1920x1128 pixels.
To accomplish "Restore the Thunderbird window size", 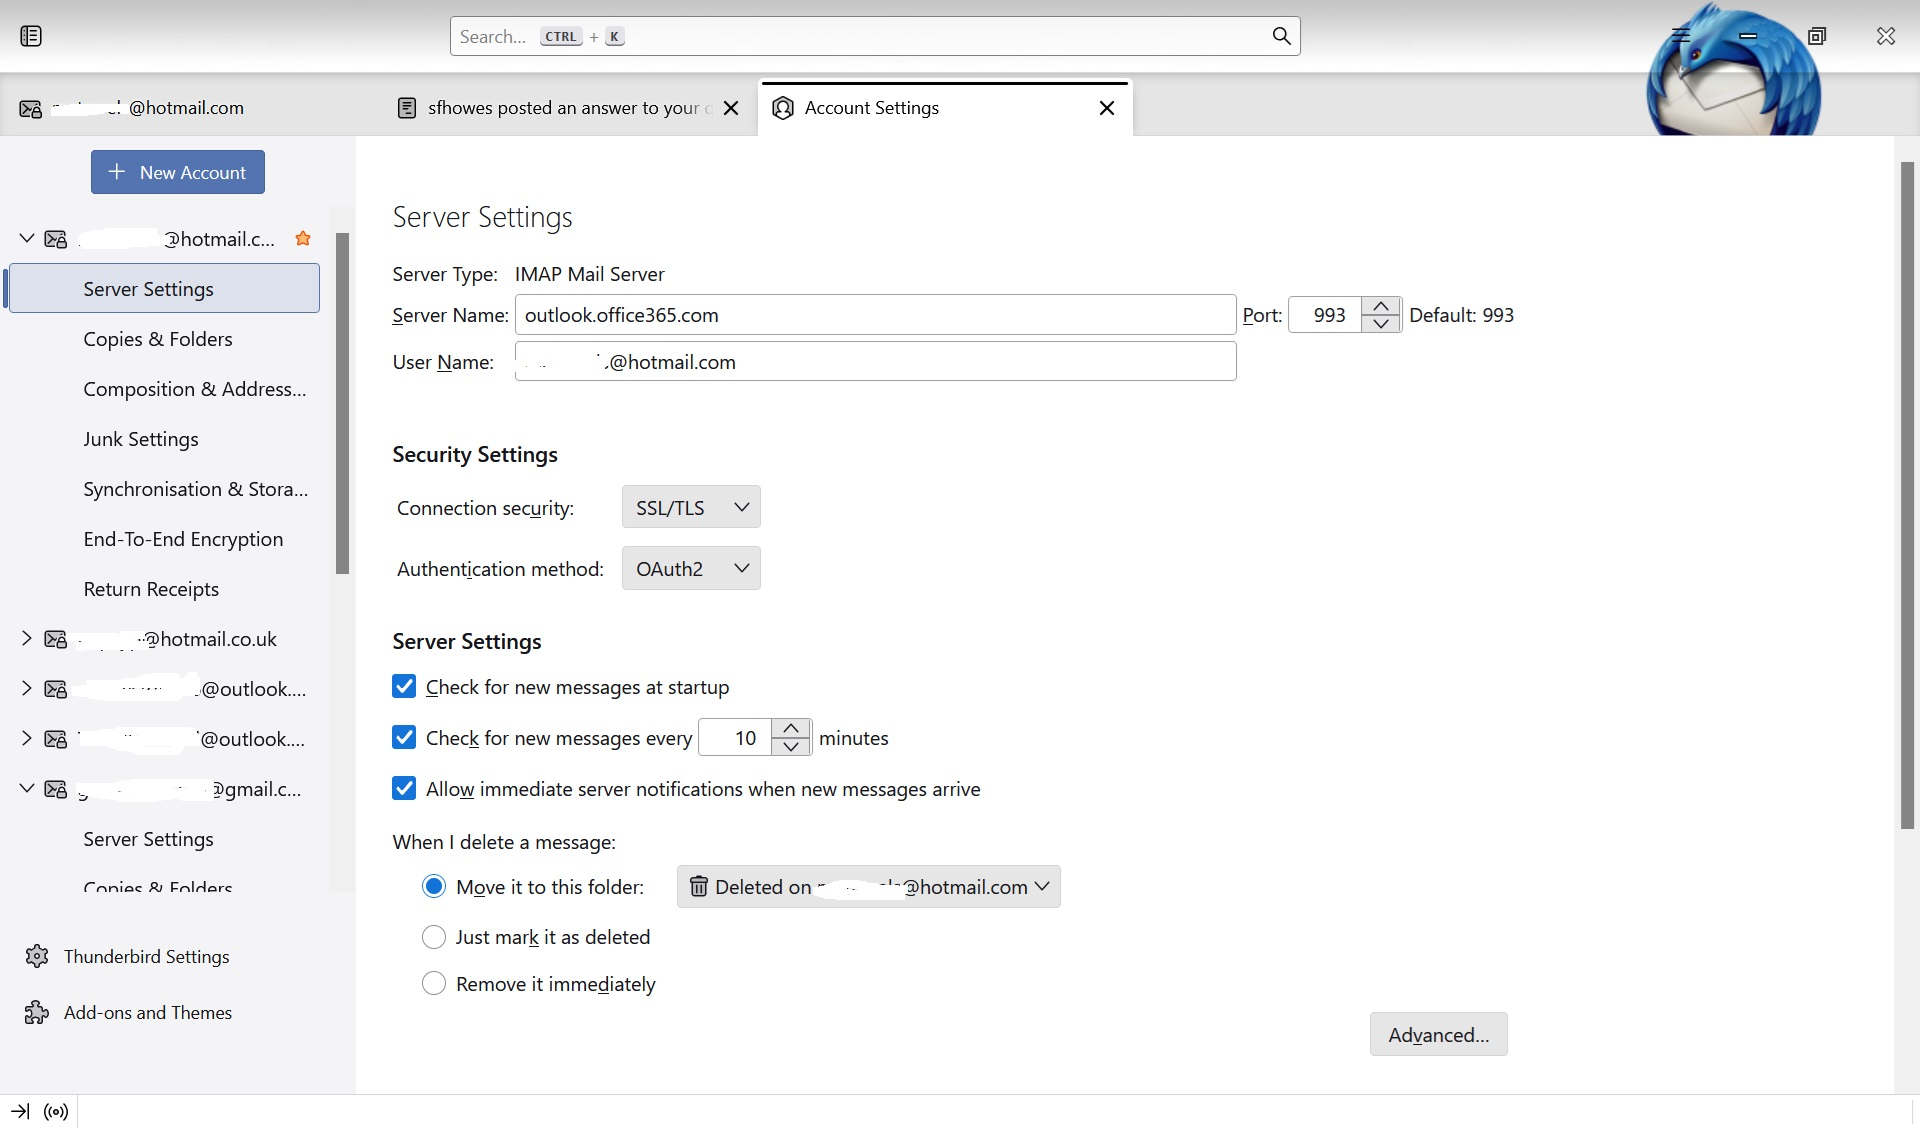I will [x=1817, y=36].
